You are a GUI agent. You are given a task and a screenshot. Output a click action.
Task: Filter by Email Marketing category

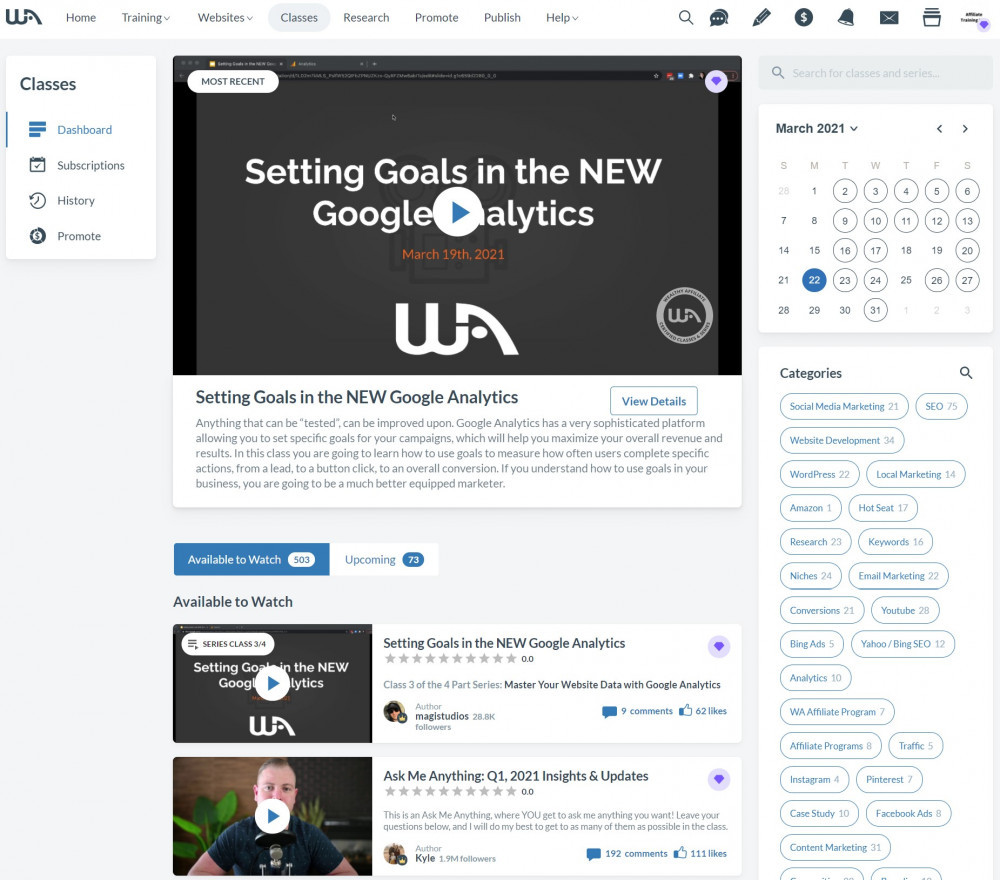click(899, 576)
